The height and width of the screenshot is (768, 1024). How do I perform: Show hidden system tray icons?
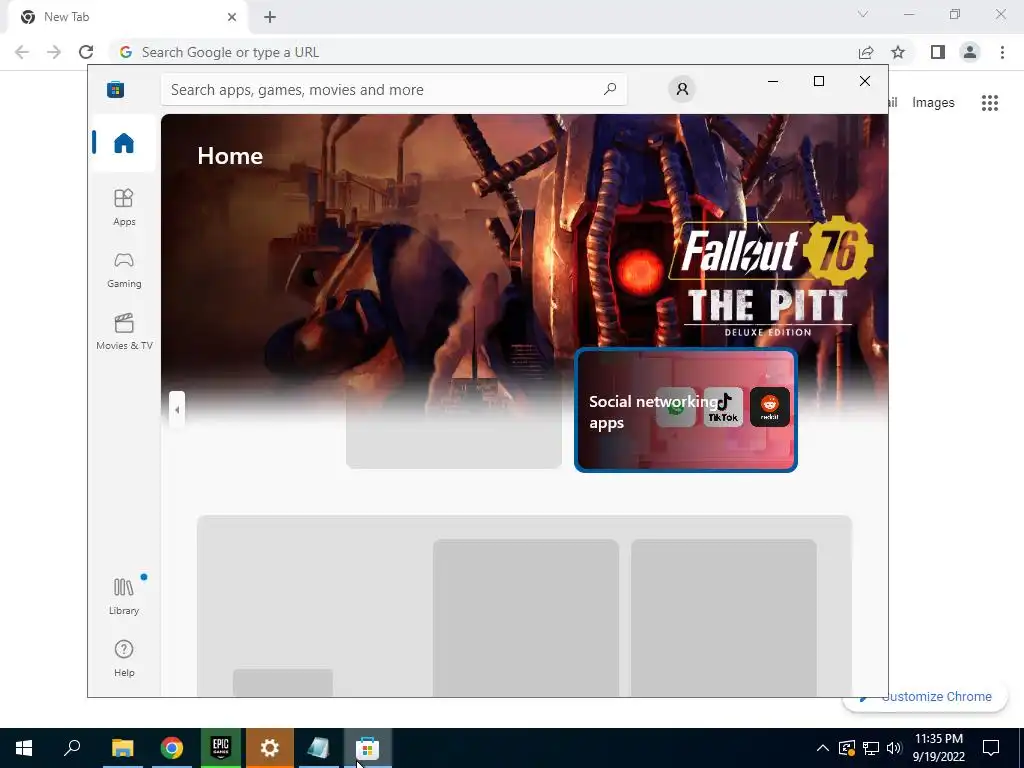pos(823,748)
